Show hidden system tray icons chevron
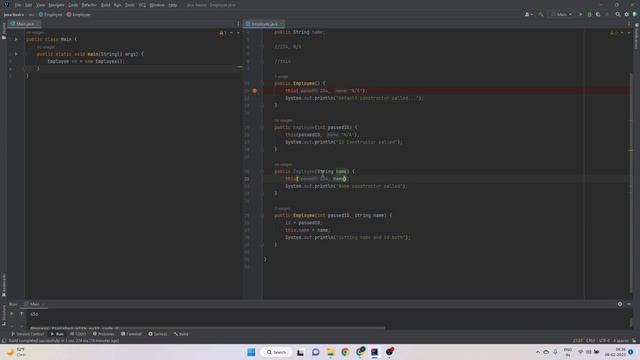 [x=538, y=352]
